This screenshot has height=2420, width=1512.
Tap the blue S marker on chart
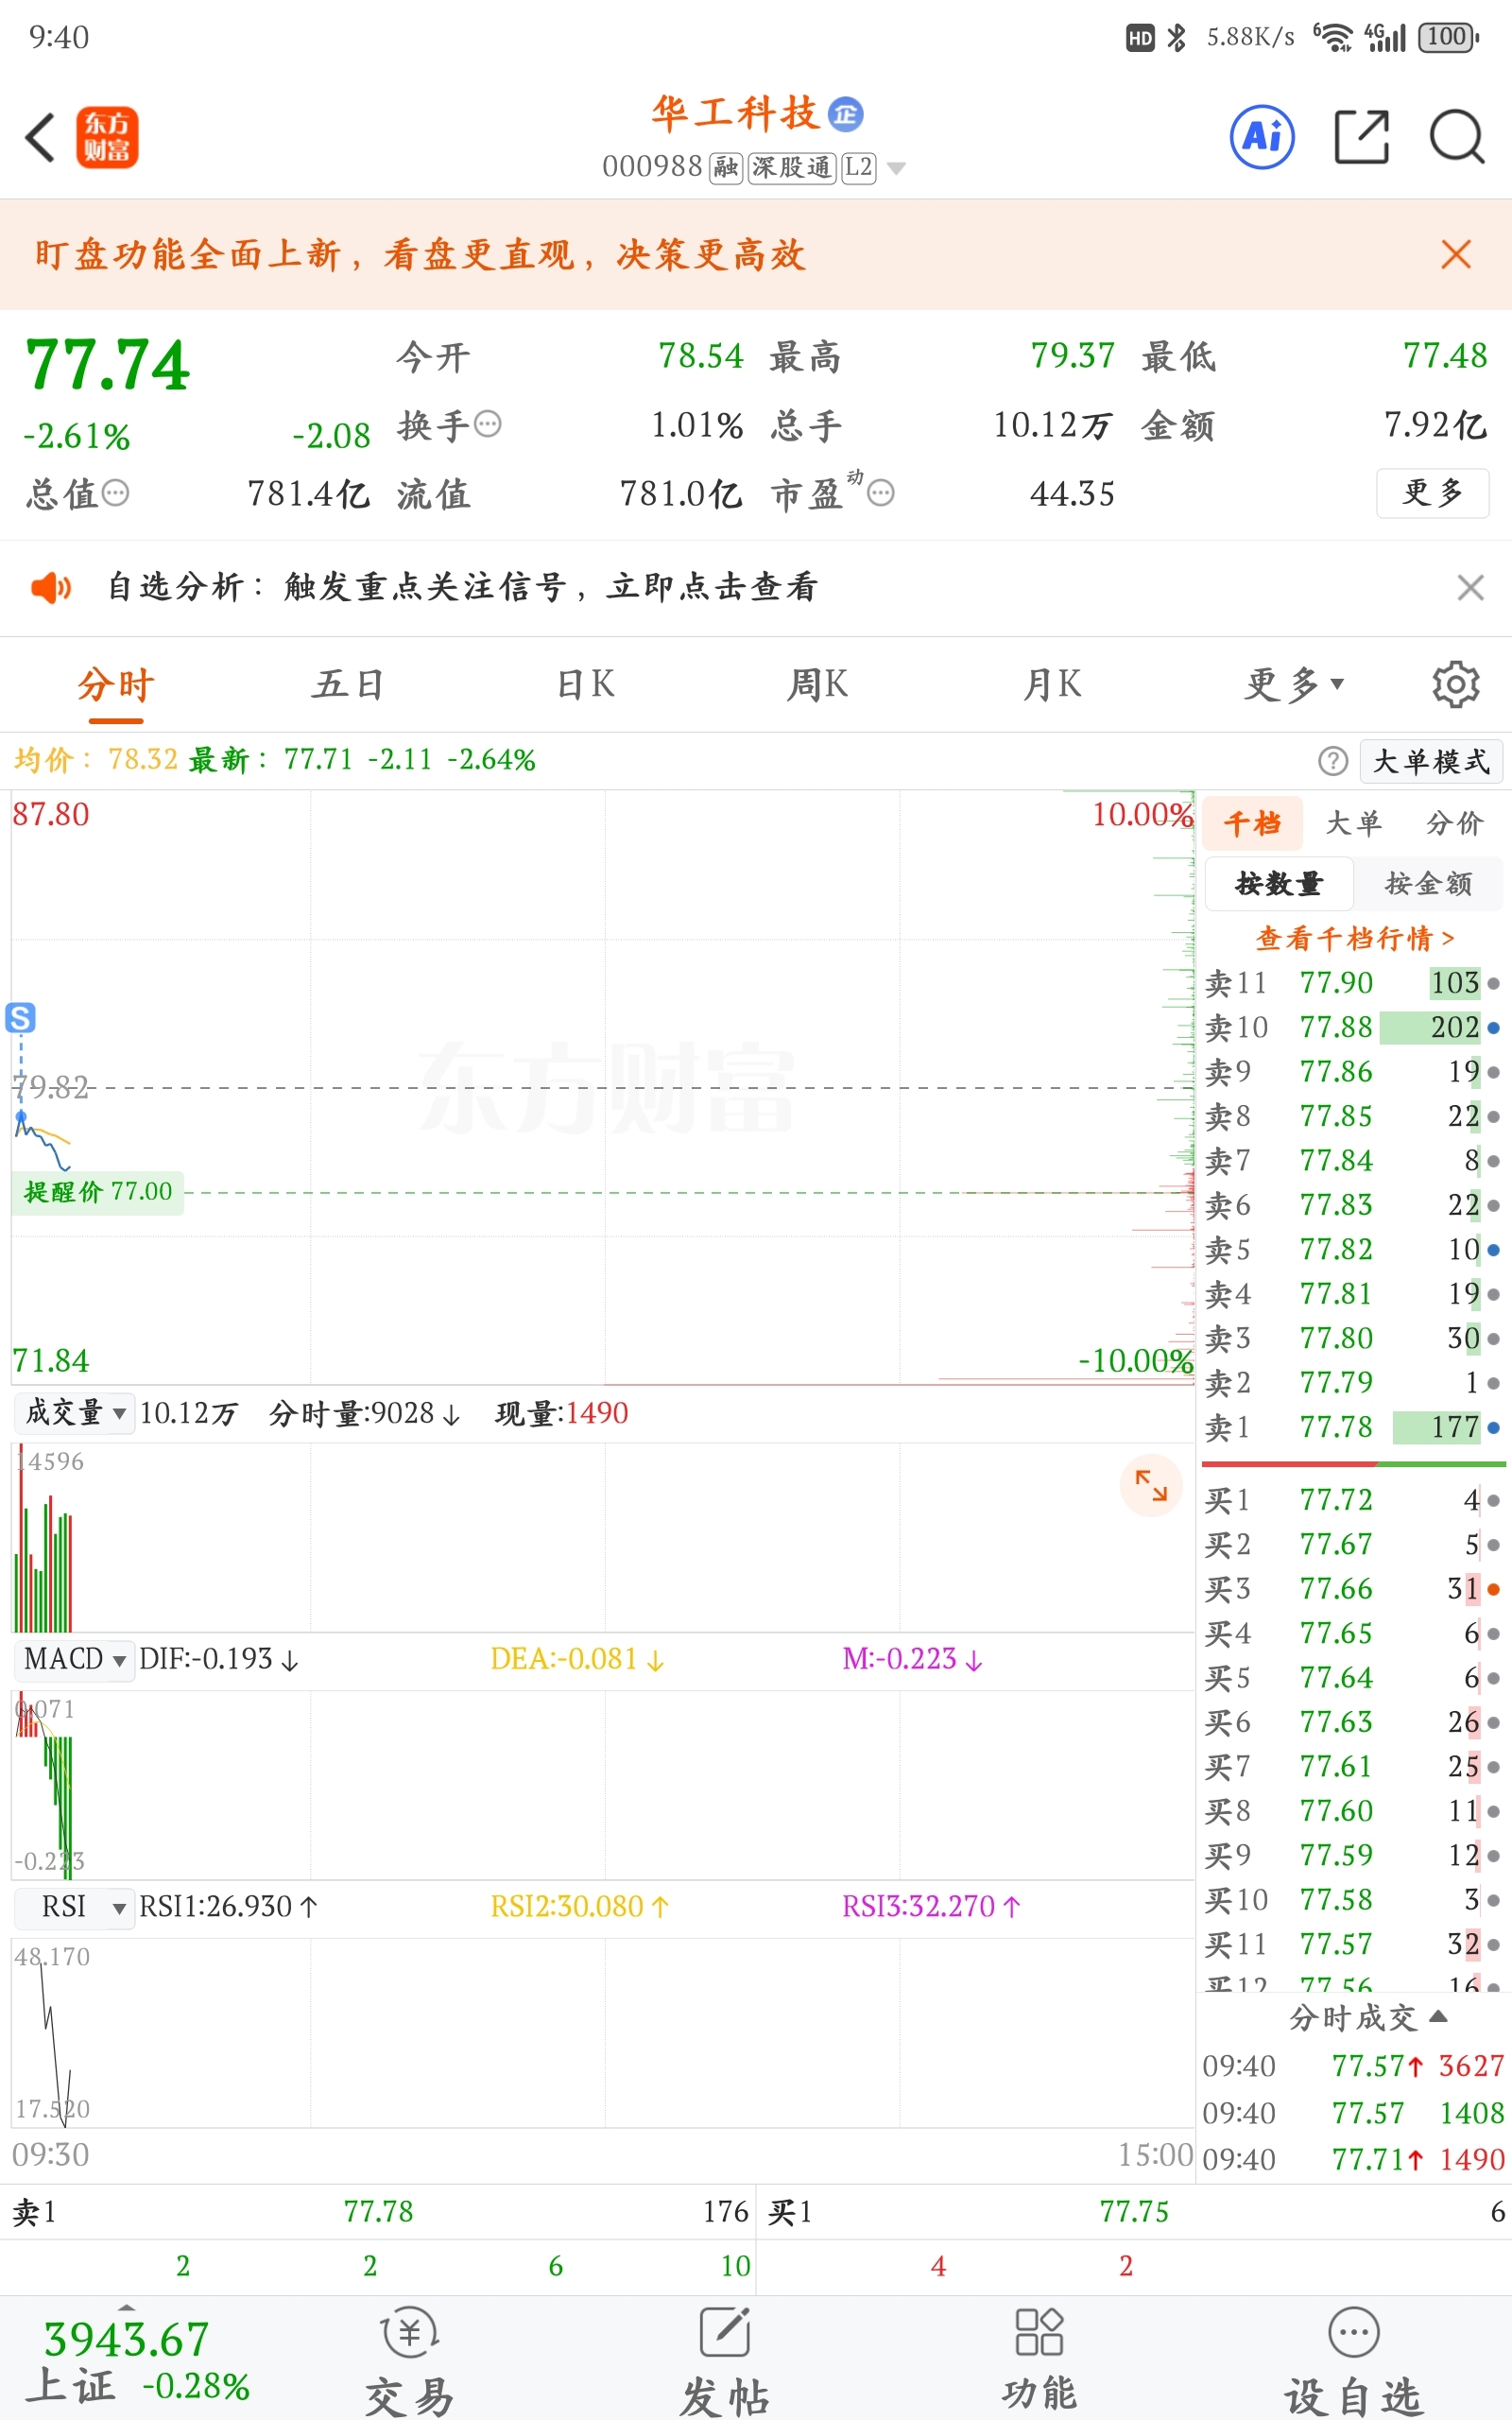click(21, 1017)
